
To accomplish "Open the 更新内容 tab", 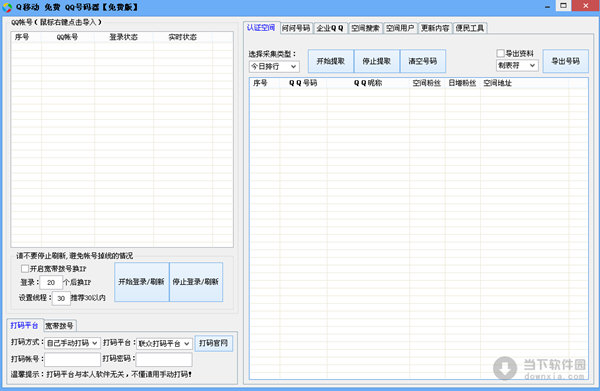I will 435,28.
